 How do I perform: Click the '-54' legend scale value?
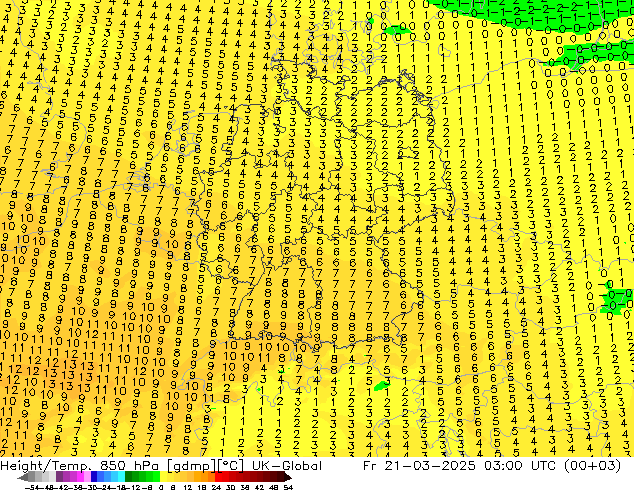tap(32, 487)
